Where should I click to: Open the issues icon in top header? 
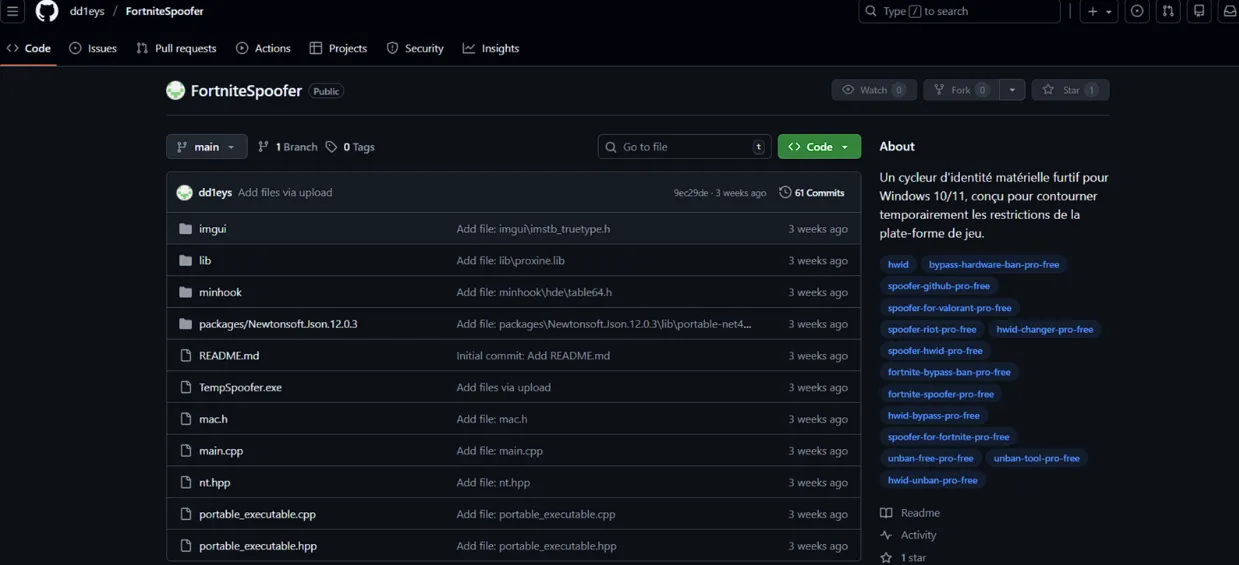pos(1137,11)
